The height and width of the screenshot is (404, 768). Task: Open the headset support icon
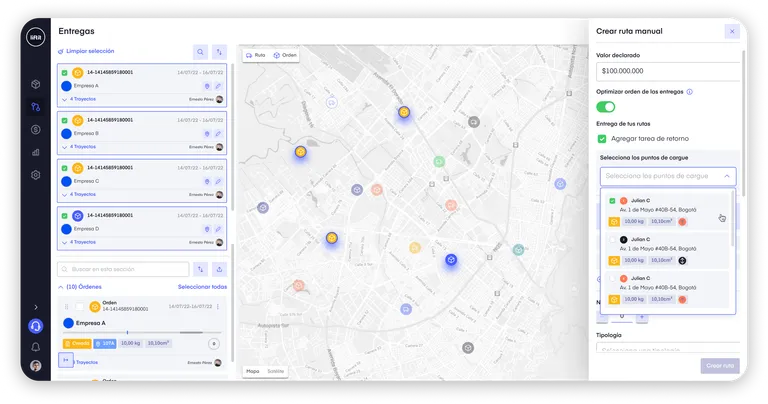(x=35, y=326)
